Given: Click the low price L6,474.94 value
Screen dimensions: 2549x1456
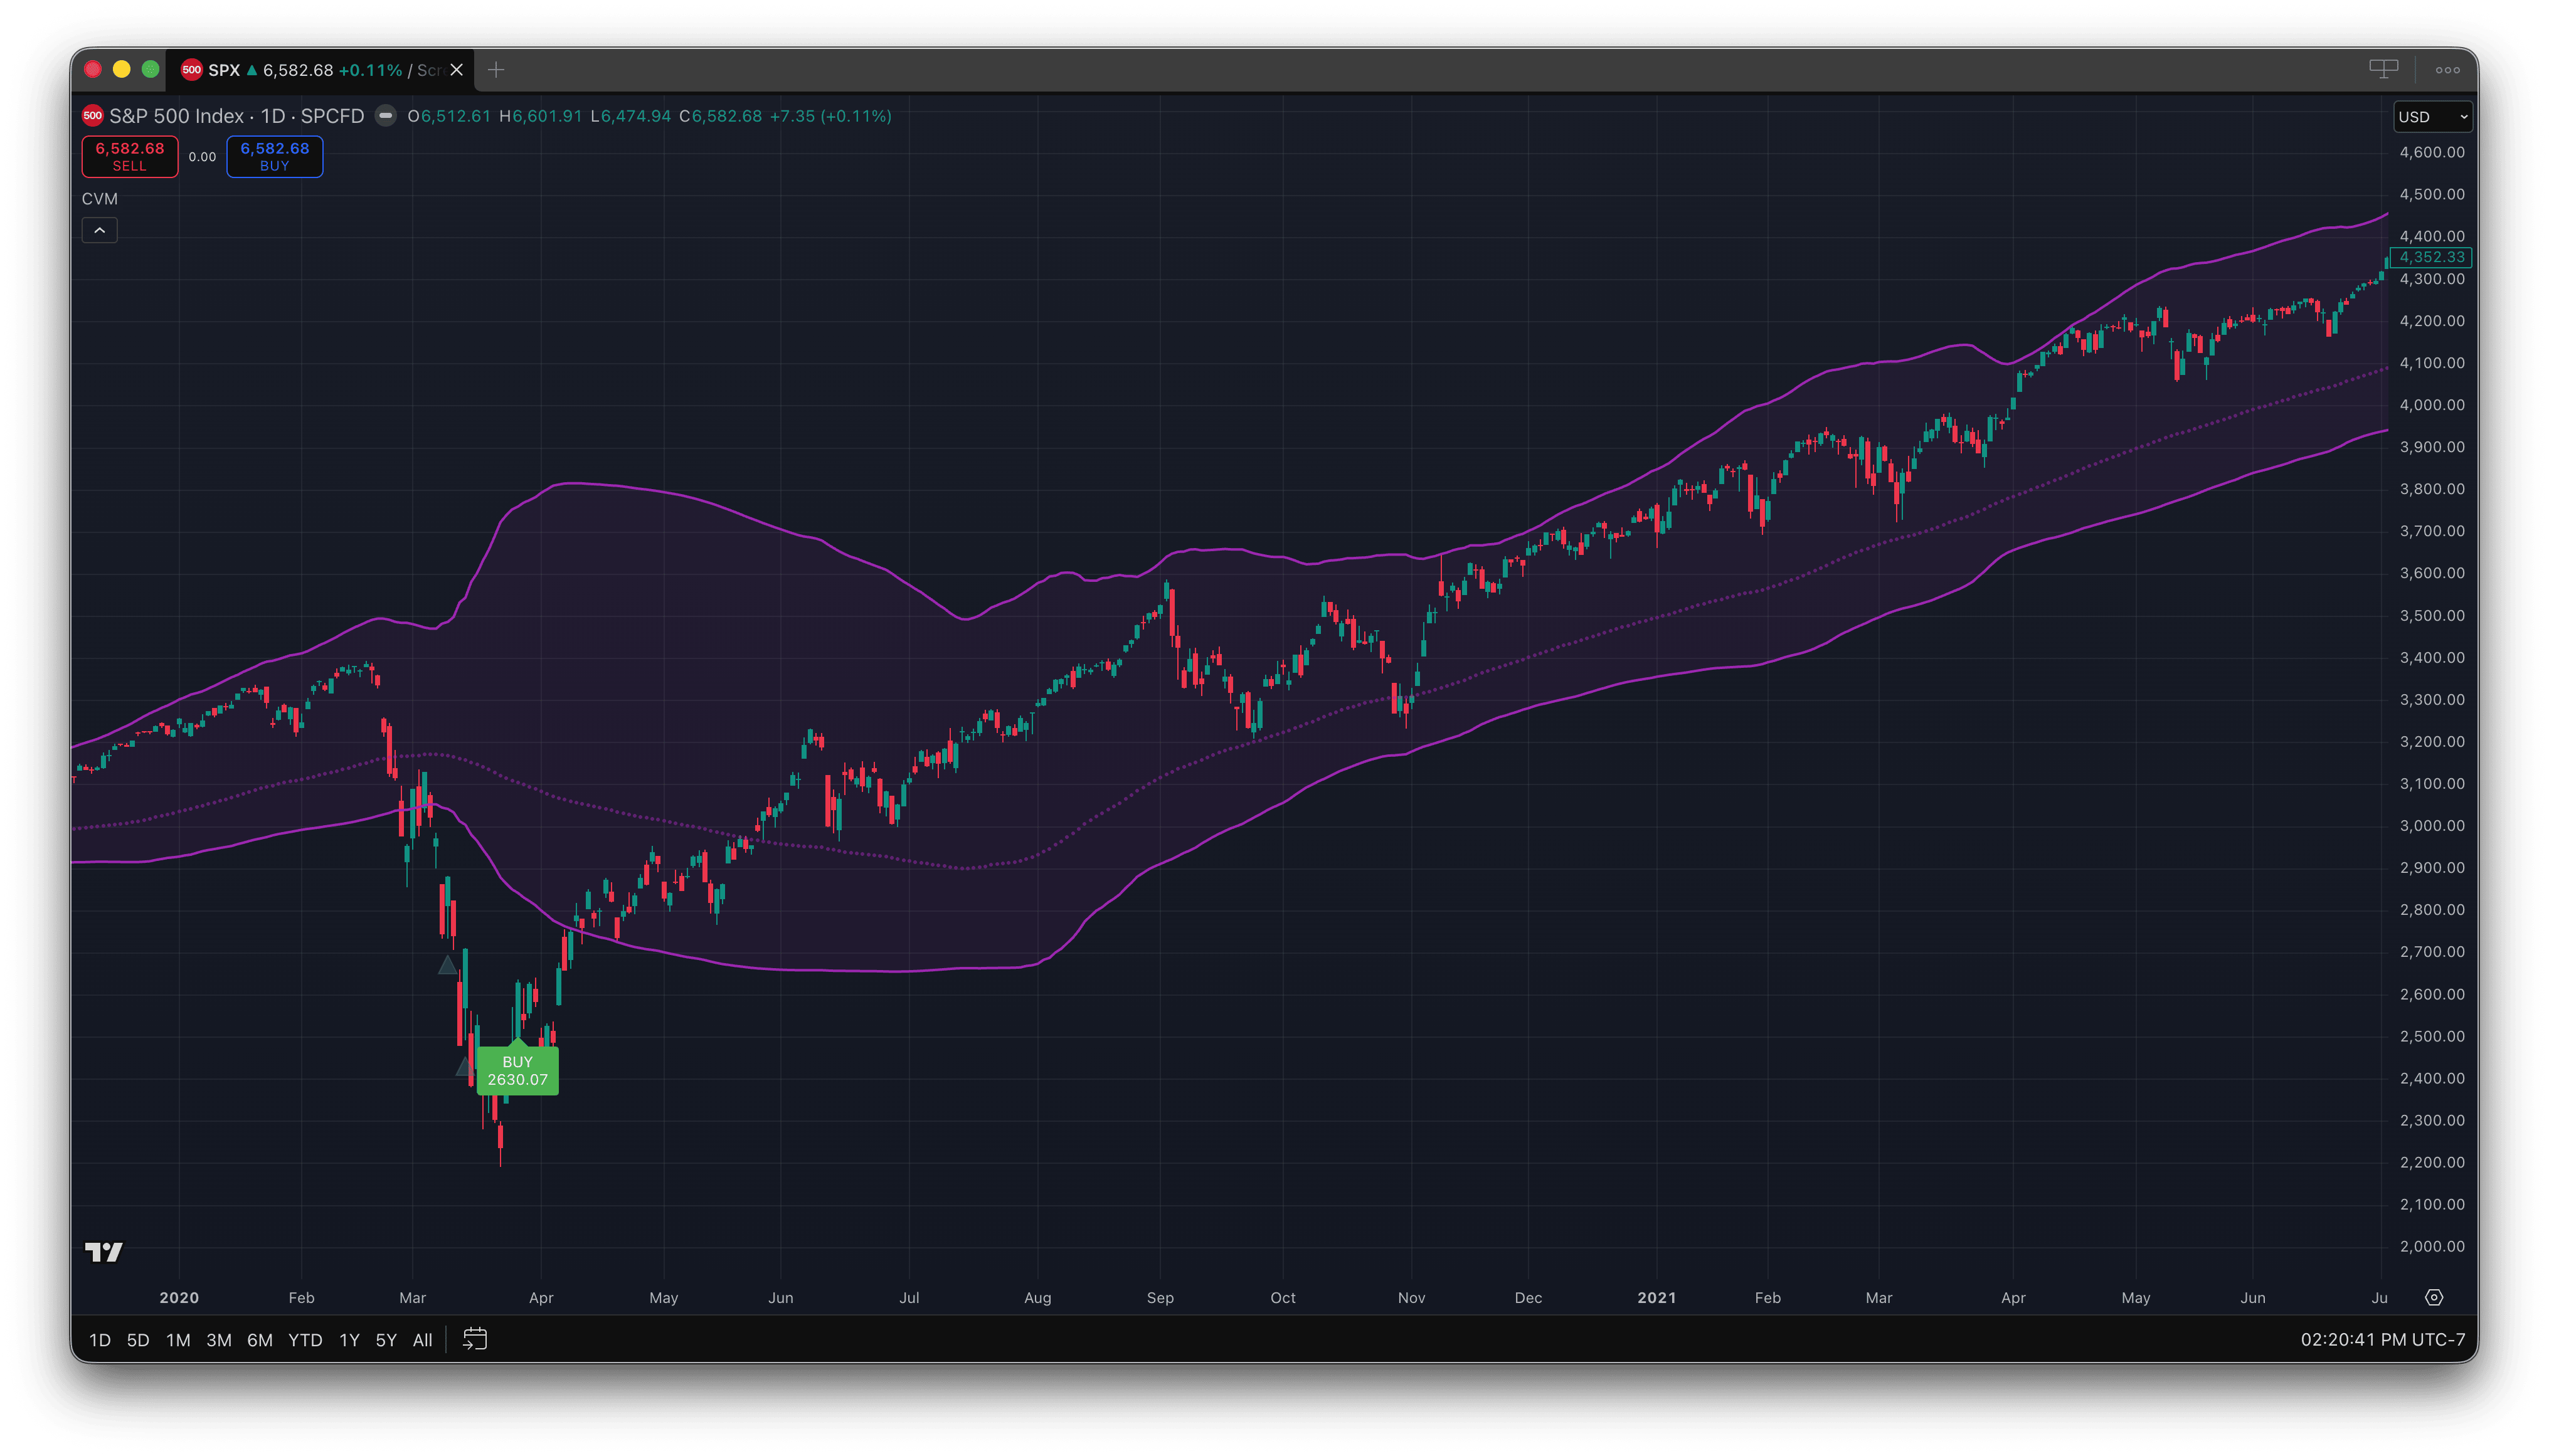Looking at the screenshot, I should (630, 116).
